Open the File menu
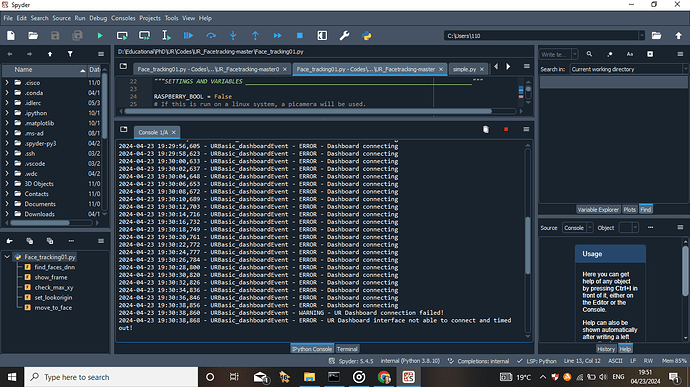The width and height of the screenshot is (690, 387). pos(8,18)
